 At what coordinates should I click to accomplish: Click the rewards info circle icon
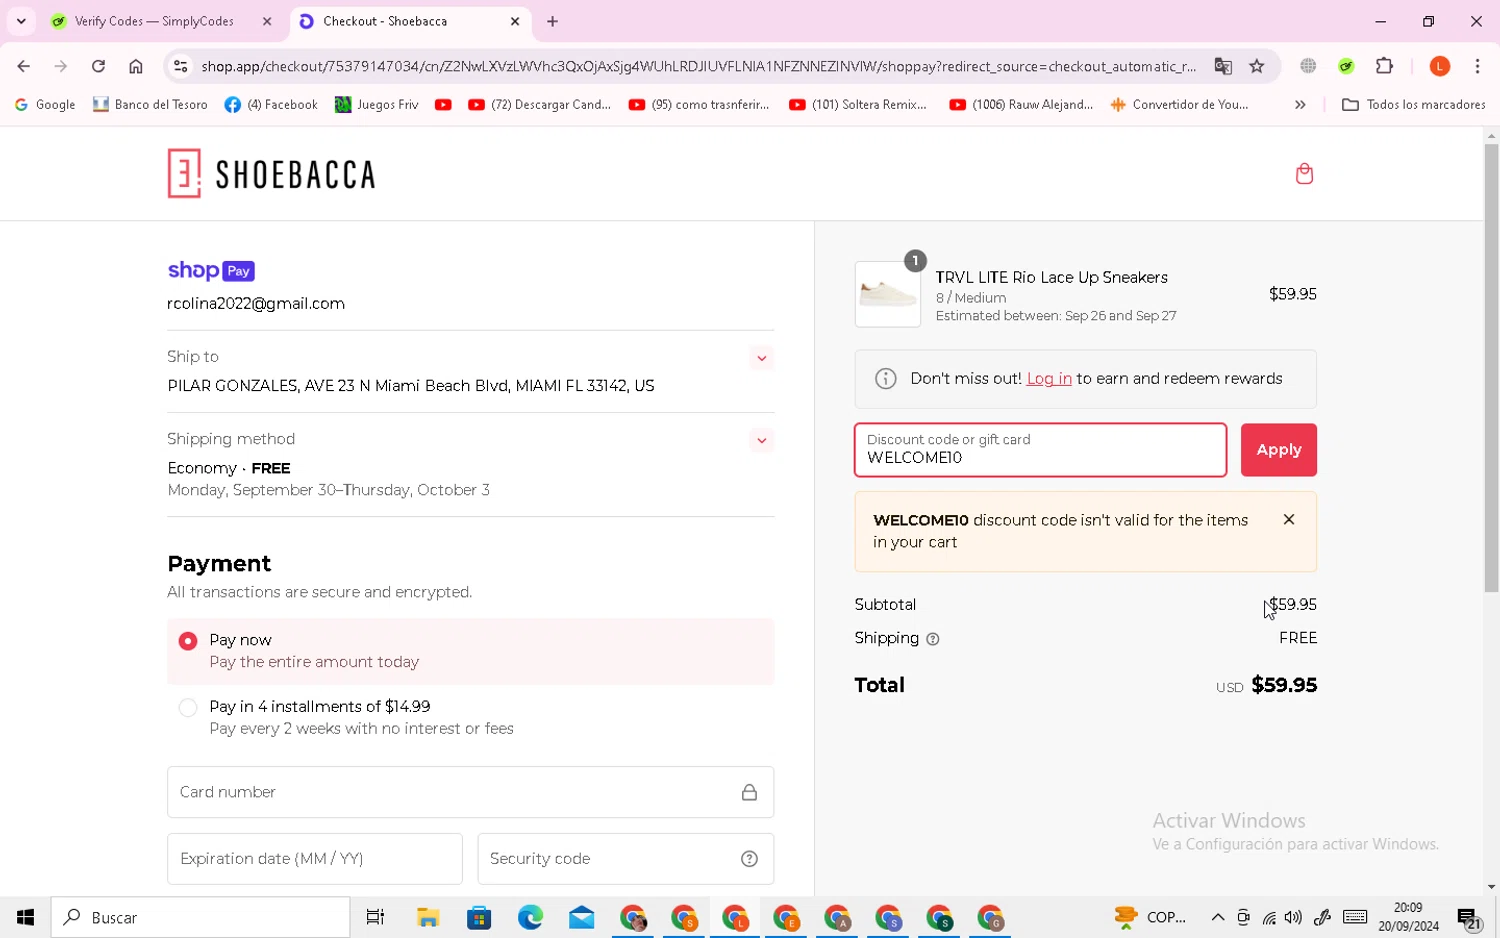pyautogui.click(x=885, y=379)
